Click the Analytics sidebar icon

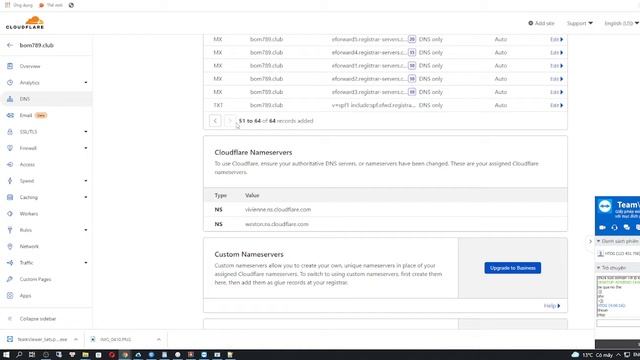10,82
